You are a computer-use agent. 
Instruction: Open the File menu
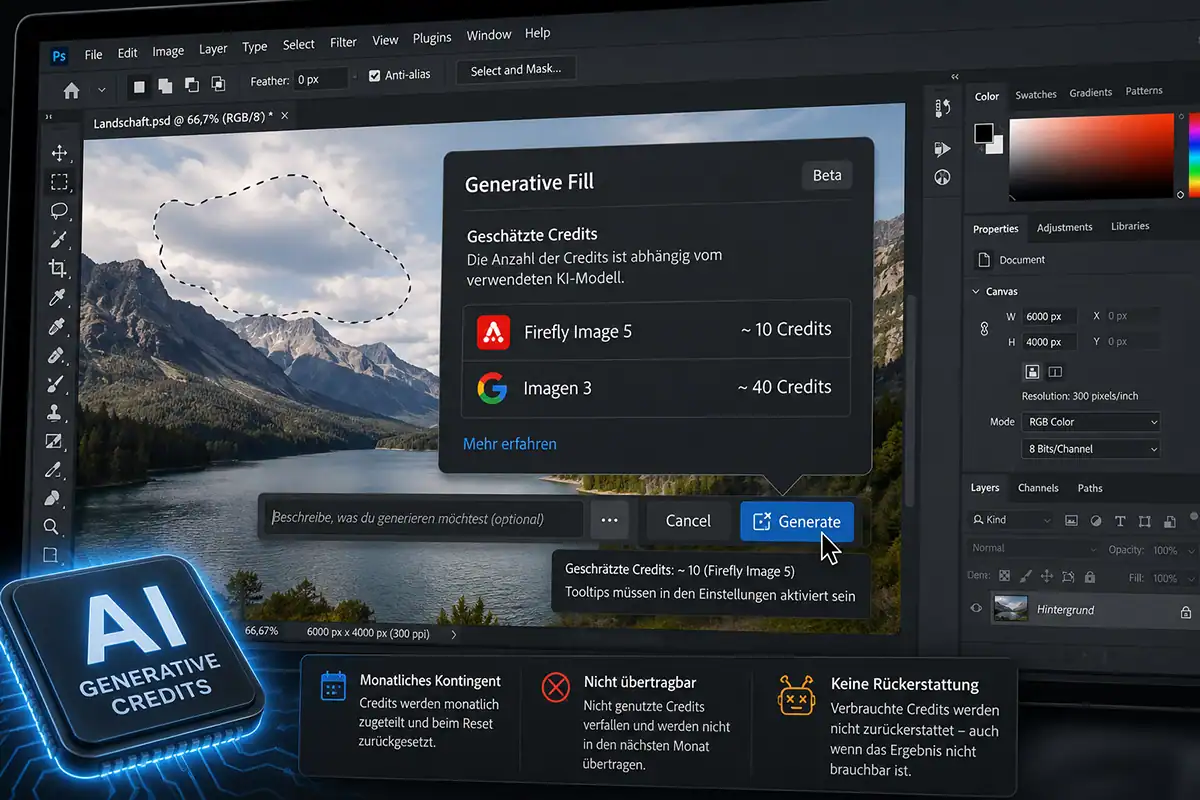point(94,54)
